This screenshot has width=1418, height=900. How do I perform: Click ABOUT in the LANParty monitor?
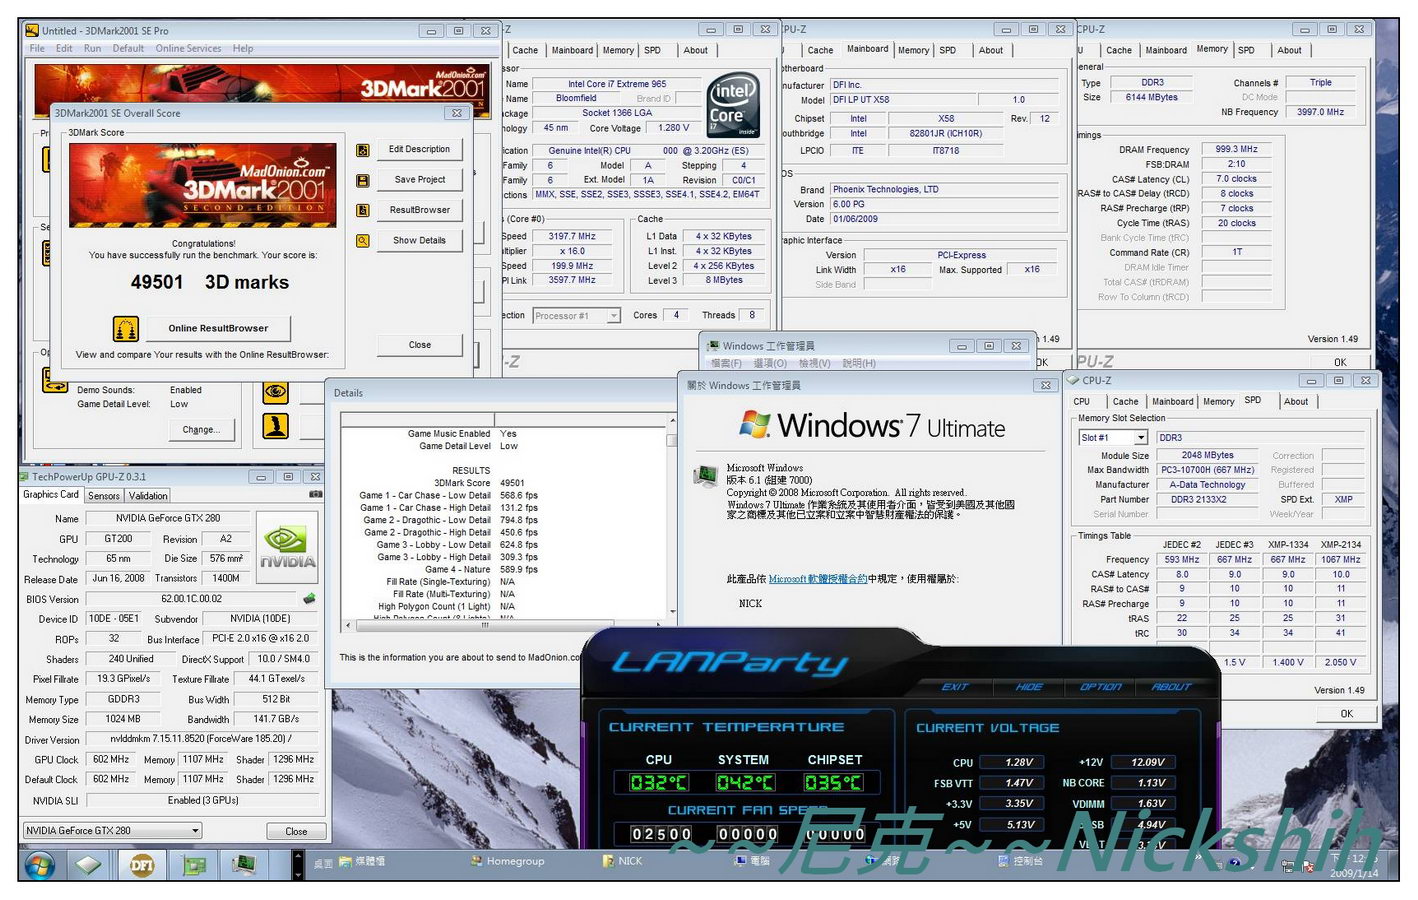point(1171,687)
